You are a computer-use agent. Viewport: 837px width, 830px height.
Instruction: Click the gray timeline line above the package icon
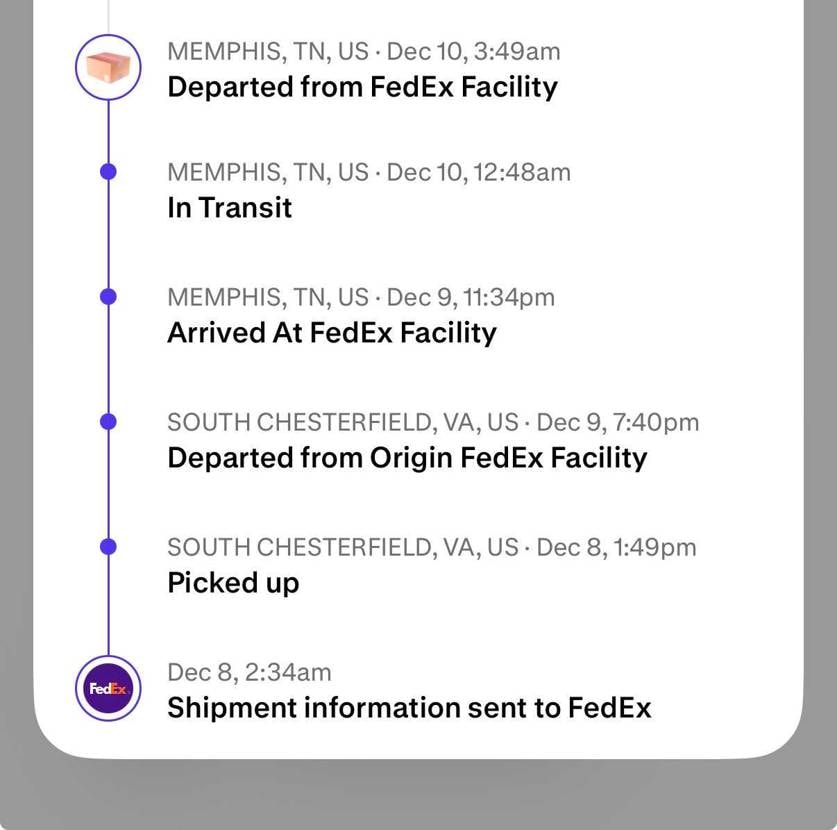coord(108,15)
